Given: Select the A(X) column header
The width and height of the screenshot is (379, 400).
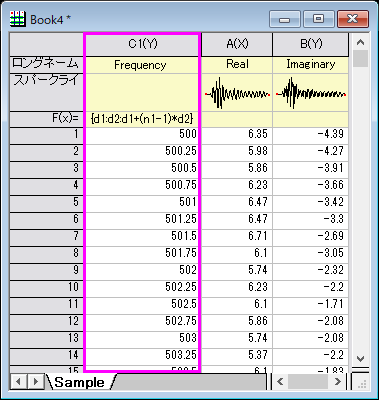Looking at the screenshot, I should coord(237,44).
